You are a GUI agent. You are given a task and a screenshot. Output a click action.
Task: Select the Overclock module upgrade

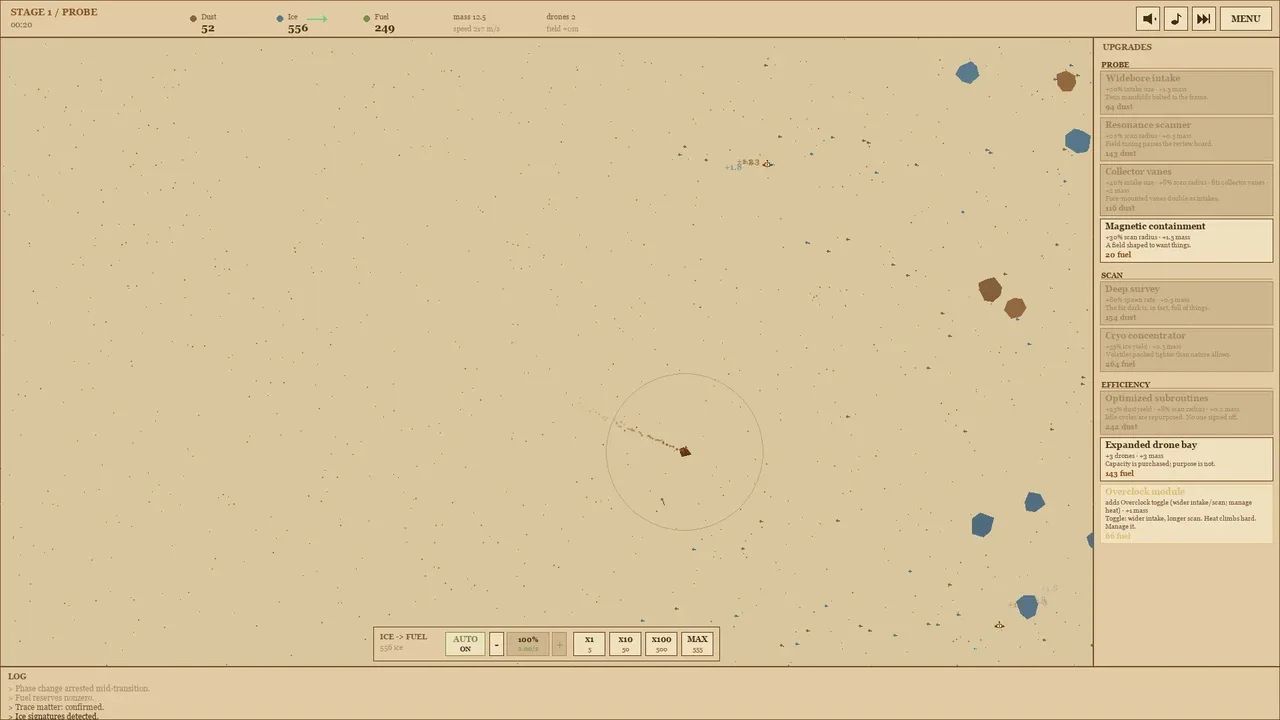[x=1187, y=514]
